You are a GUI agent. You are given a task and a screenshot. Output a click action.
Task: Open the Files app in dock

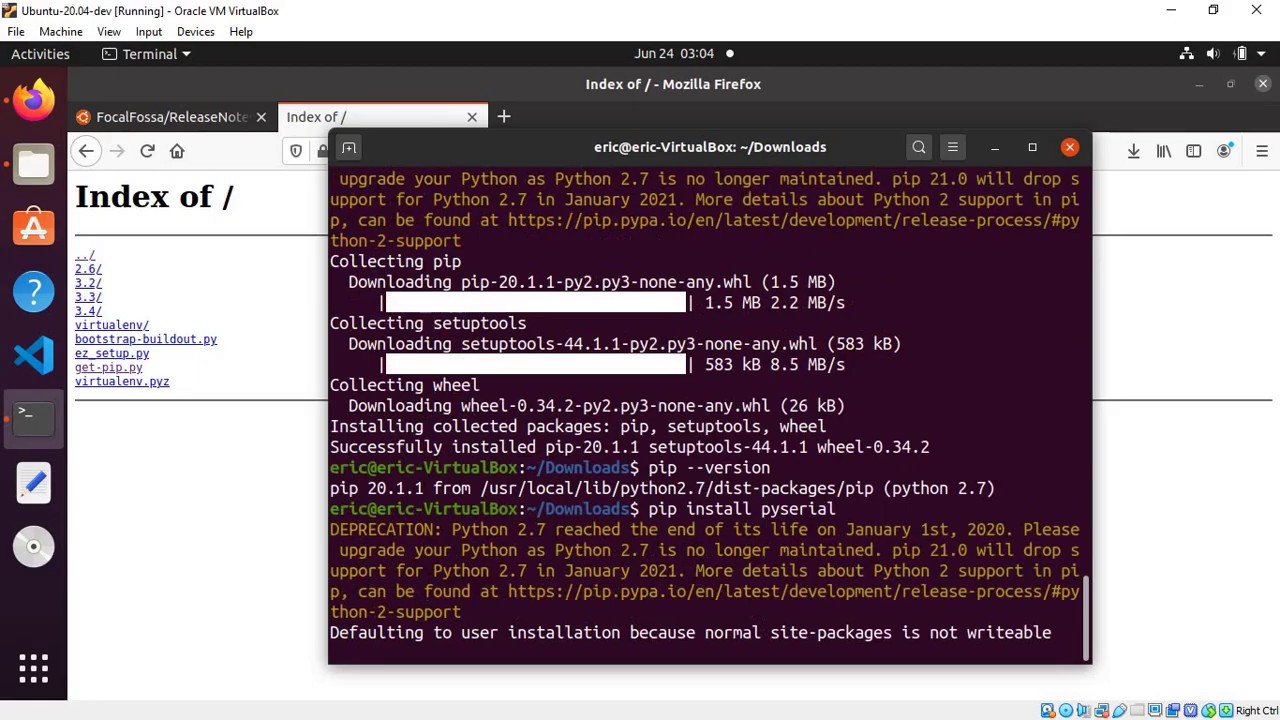[33, 164]
